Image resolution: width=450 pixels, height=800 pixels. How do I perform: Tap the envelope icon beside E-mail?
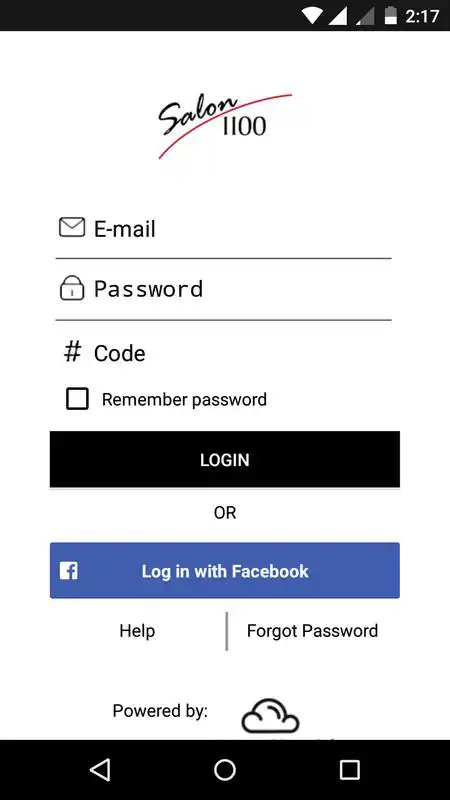72,228
